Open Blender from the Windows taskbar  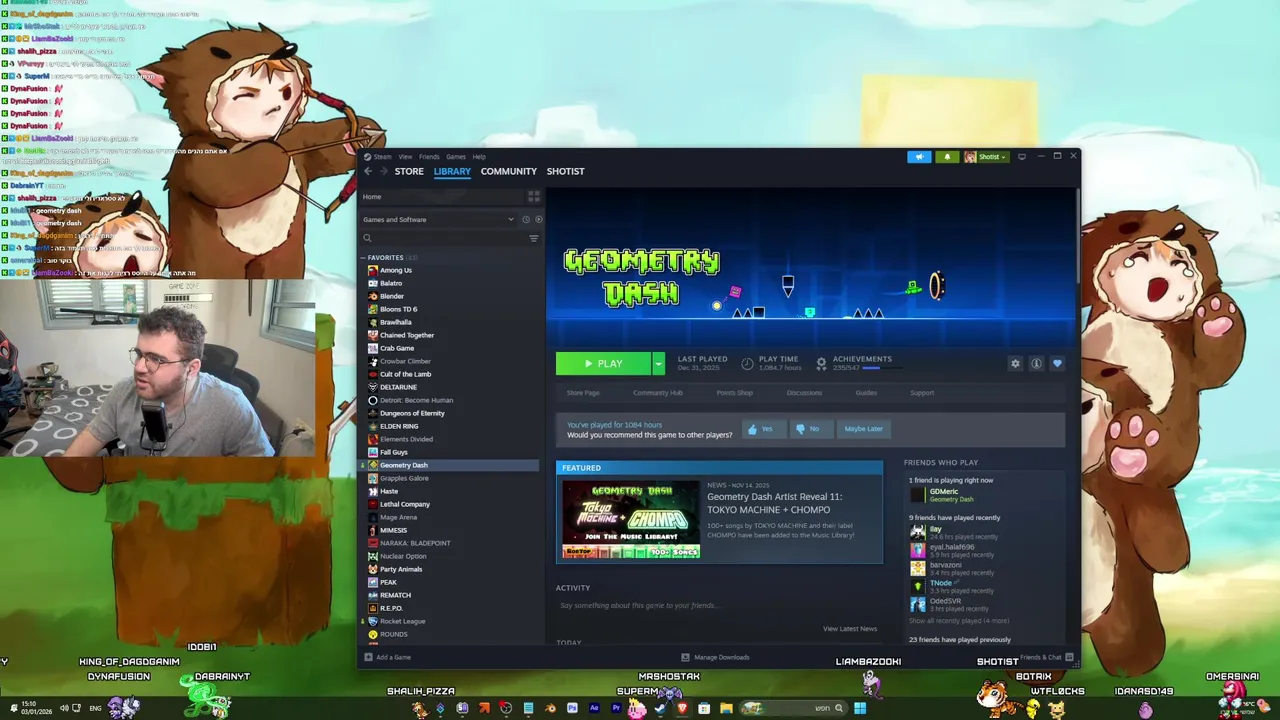[551, 708]
